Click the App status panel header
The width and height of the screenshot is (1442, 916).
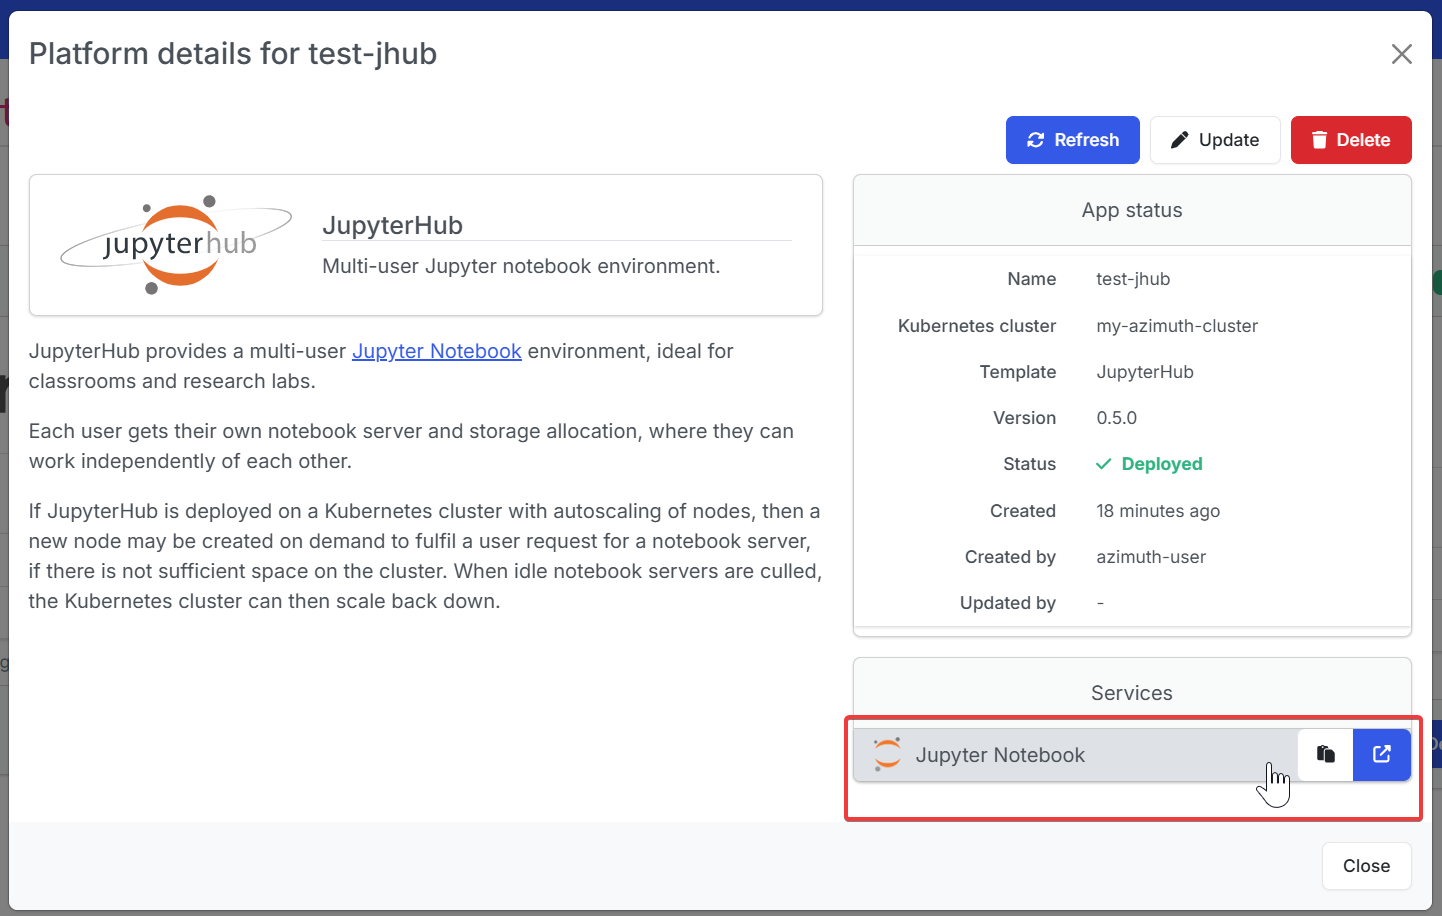(x=1132, y=210)
